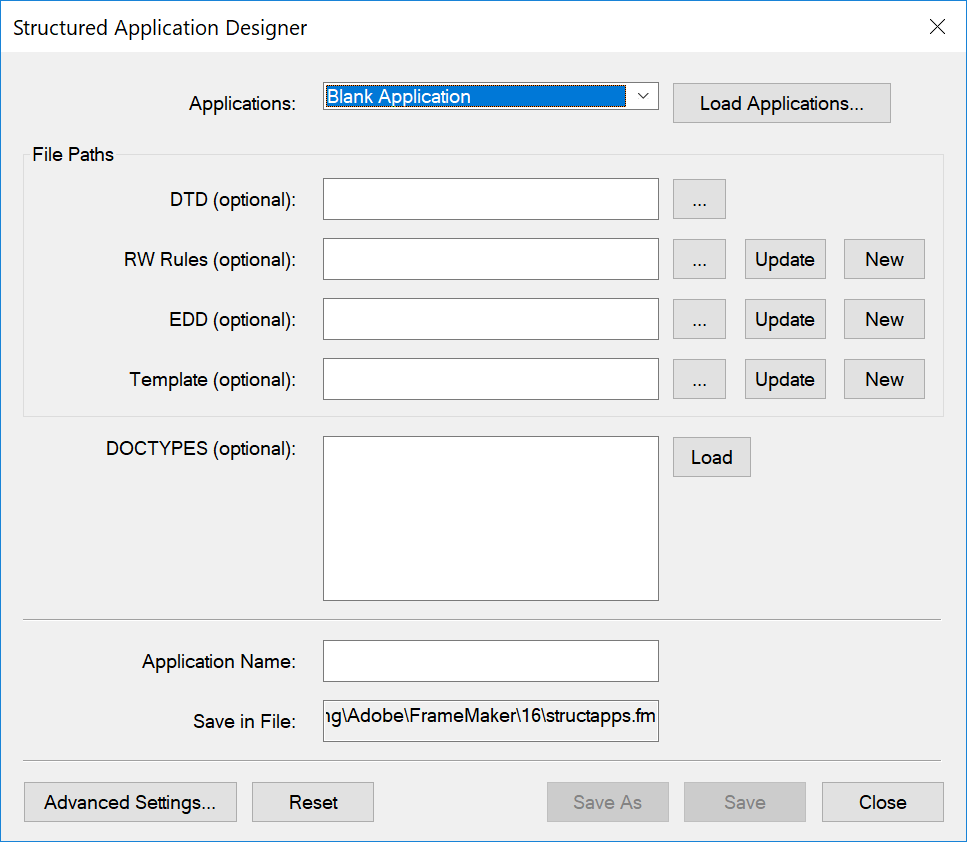Reset the application designer form

pyautogui.click(x=312, y=802)
